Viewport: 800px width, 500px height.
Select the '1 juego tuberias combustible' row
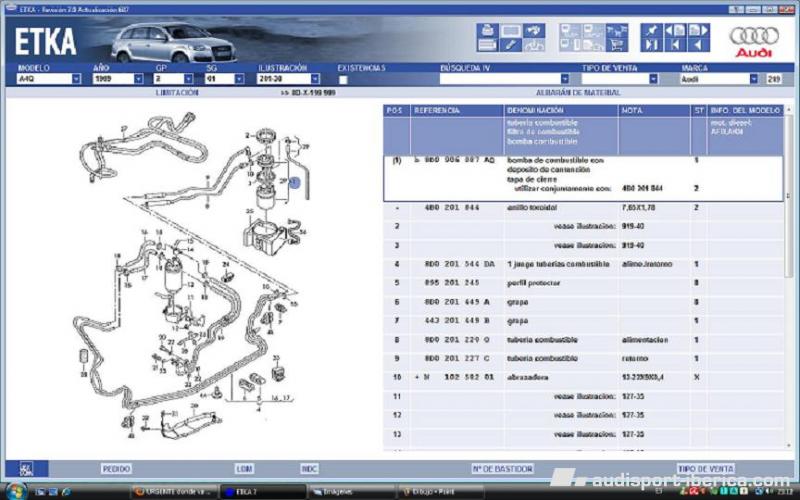click(584, 264)
